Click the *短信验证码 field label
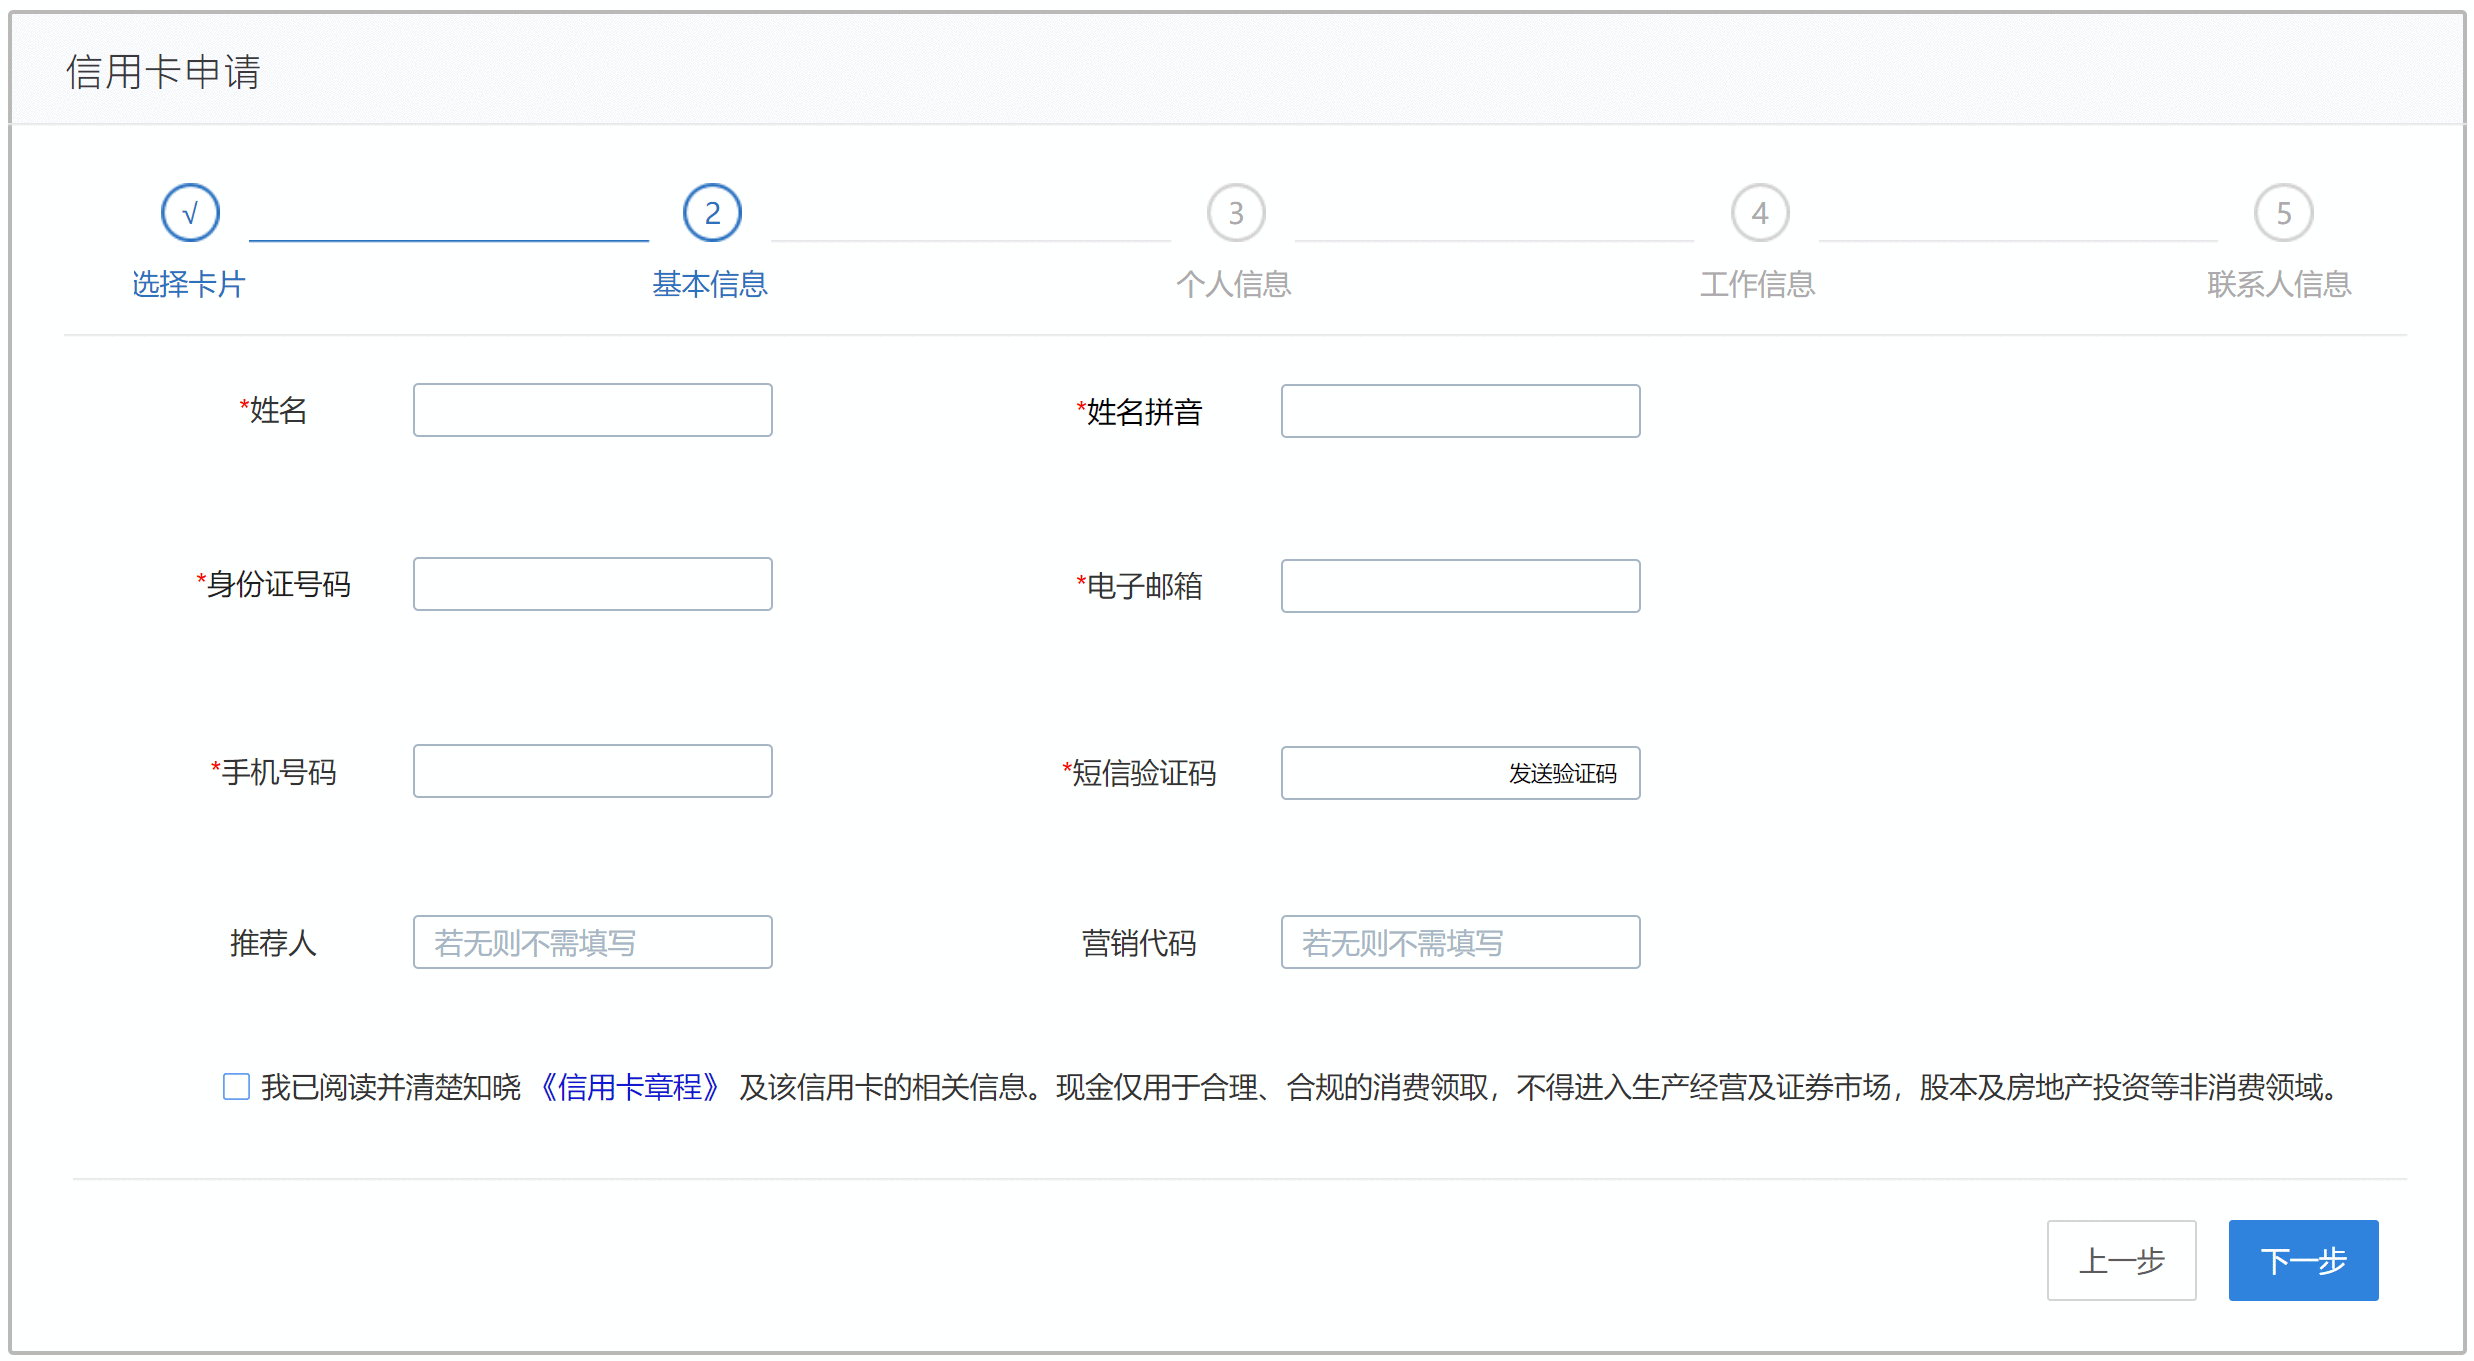This screenshot has width=2474, height=1361. tap(1139, 773)
